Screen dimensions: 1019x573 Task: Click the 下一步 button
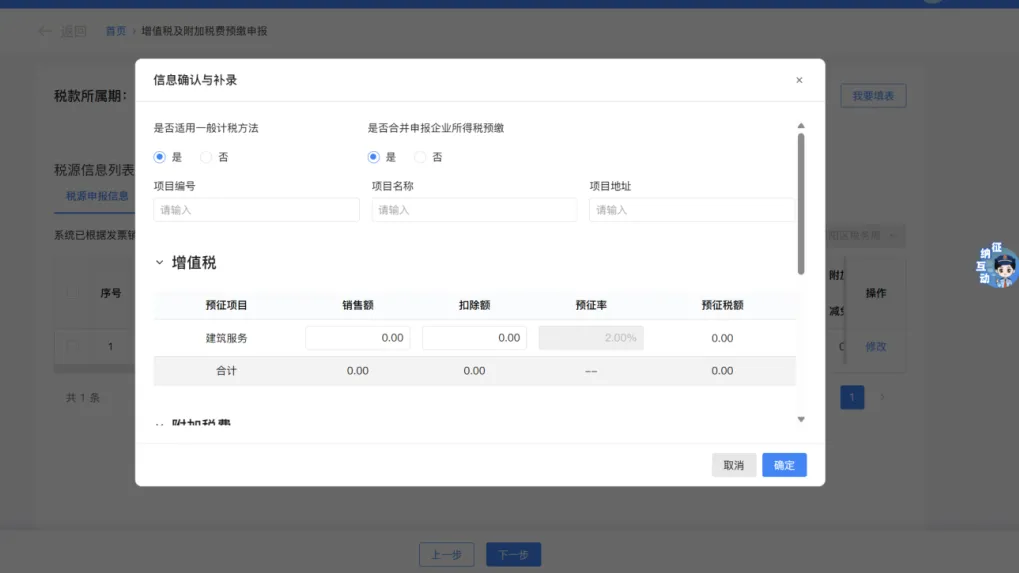513,554
